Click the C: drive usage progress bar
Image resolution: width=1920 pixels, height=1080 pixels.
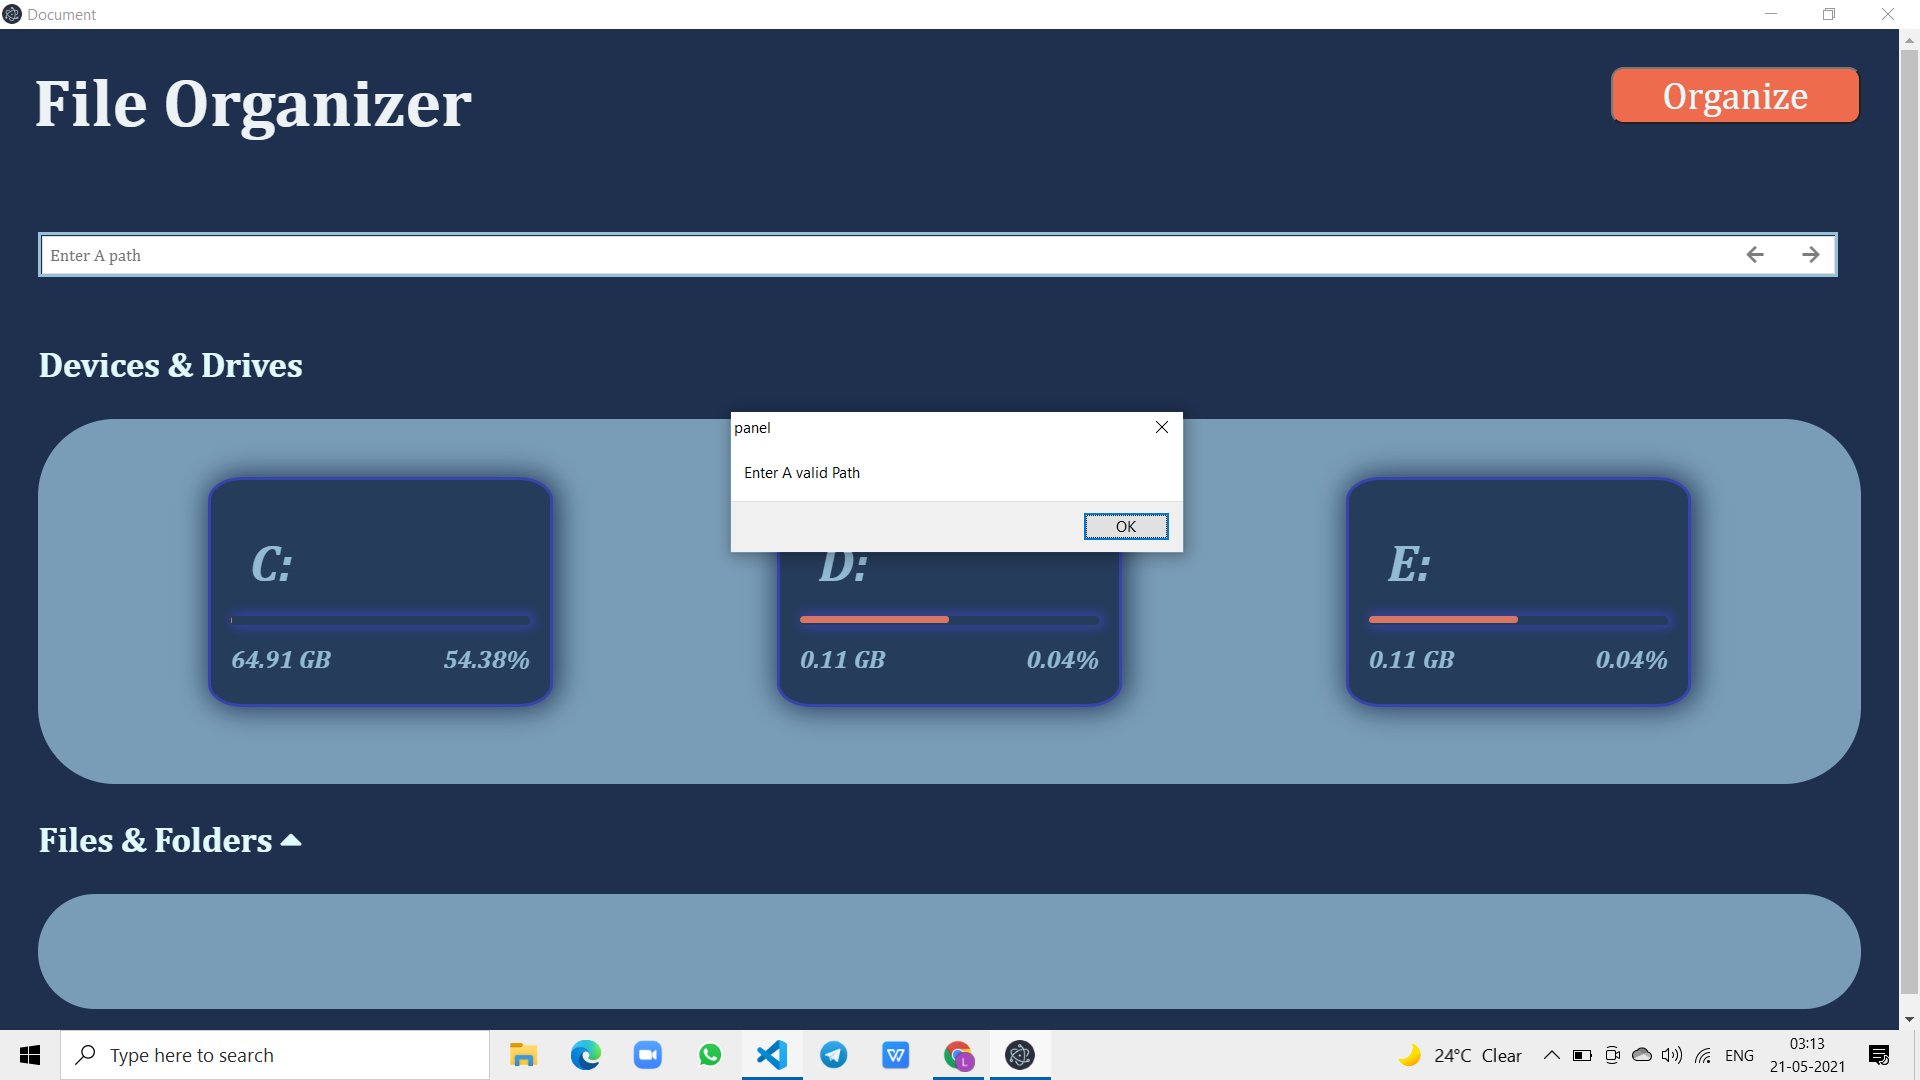click(380, 620)
